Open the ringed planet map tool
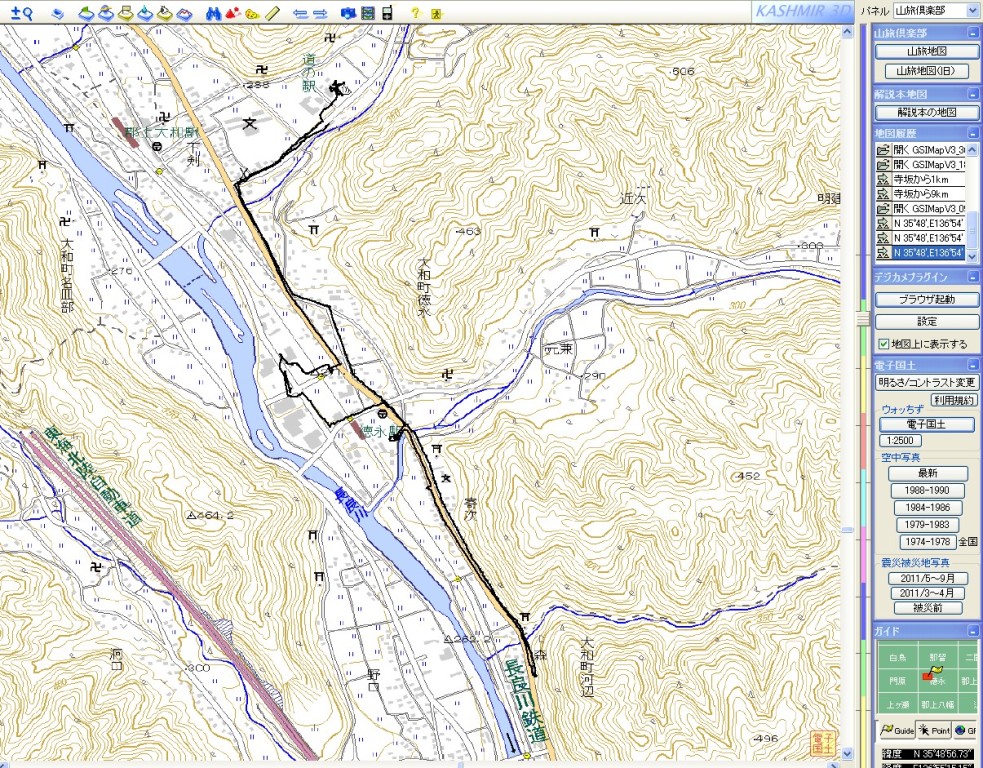 [106, 13]
